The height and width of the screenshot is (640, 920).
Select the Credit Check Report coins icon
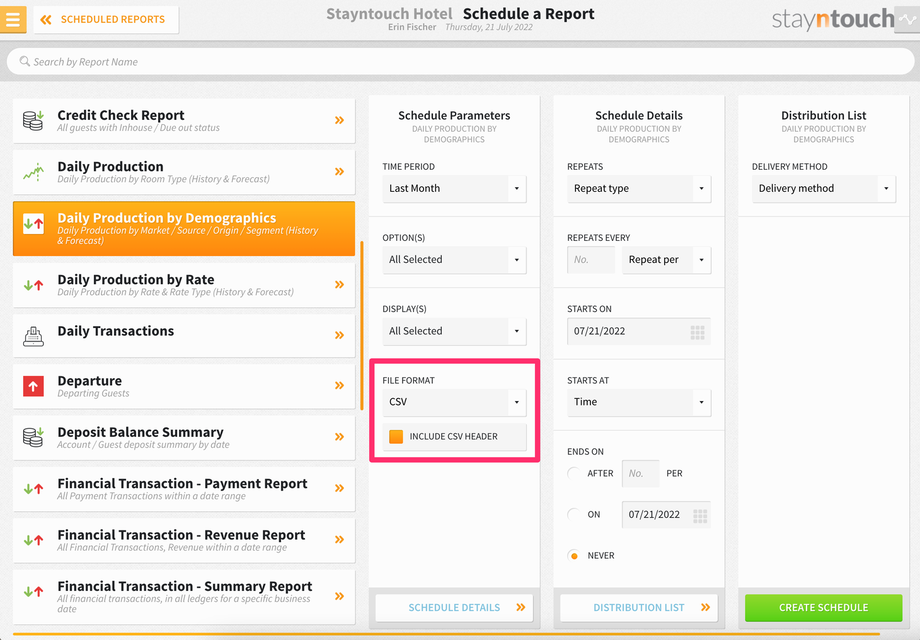33,120
